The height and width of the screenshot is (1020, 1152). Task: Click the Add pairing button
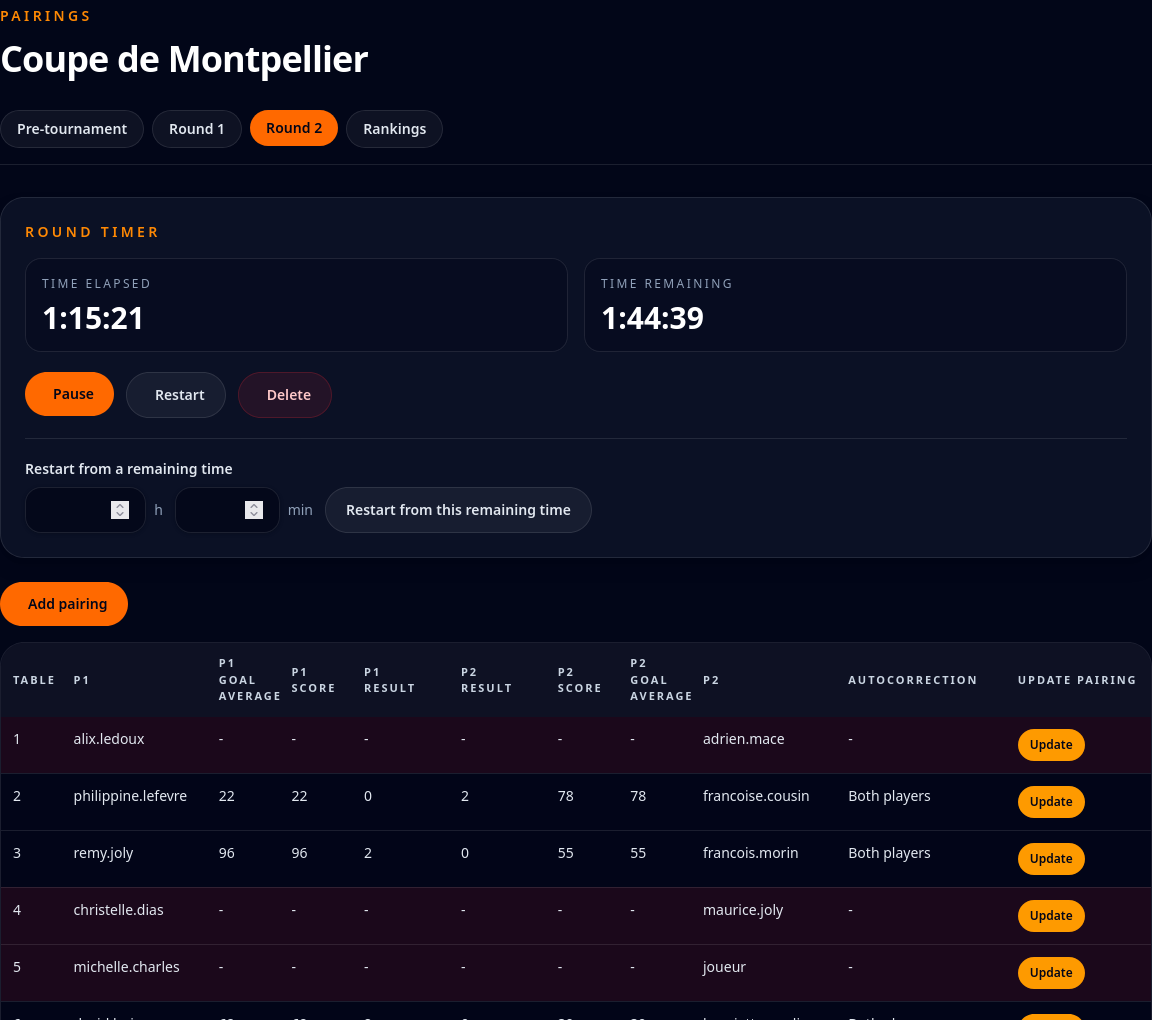tap(64, 604)
